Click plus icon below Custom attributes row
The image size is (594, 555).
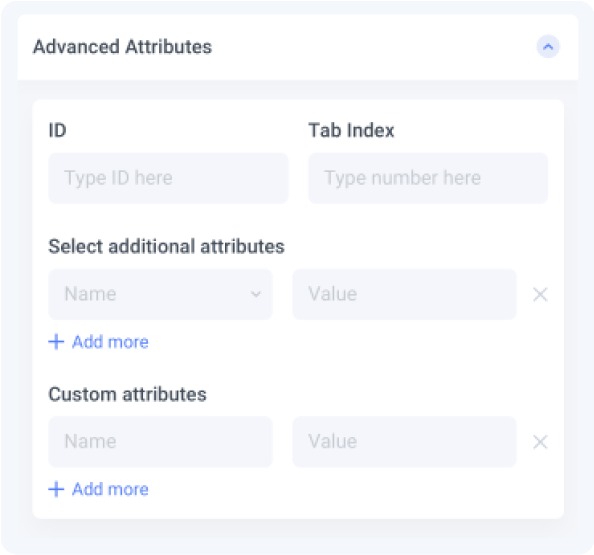pyautogui.click(x=56, y=489)
